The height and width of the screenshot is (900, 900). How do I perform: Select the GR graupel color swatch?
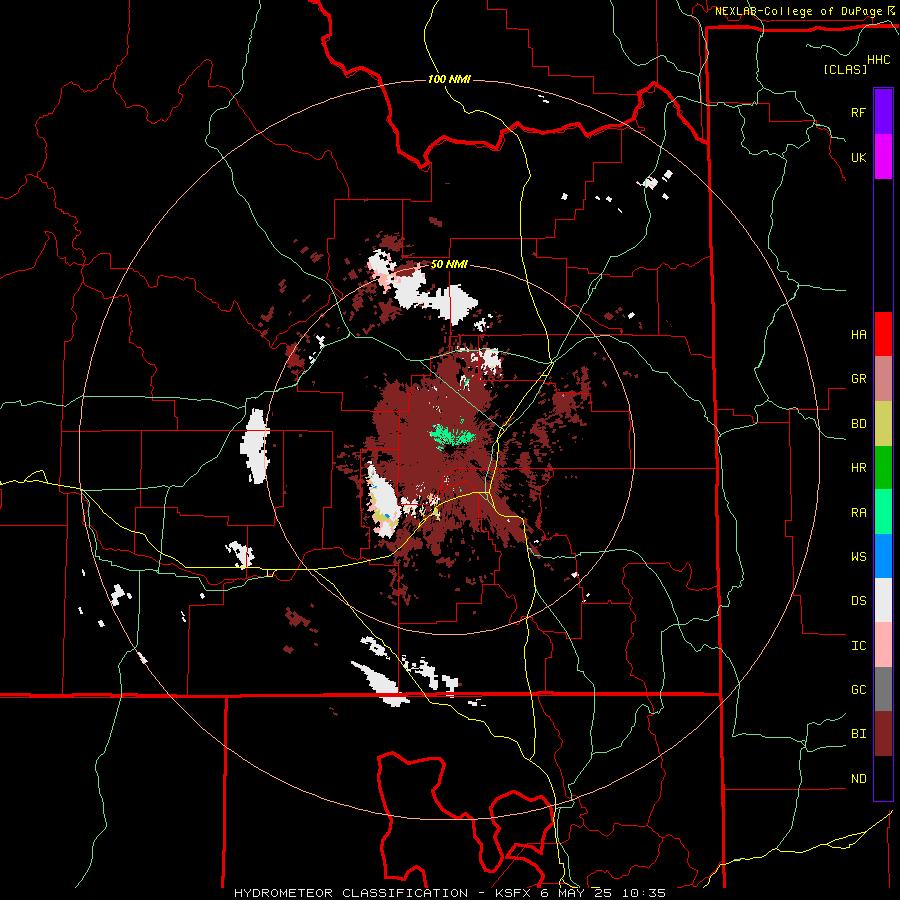[883, 379]
